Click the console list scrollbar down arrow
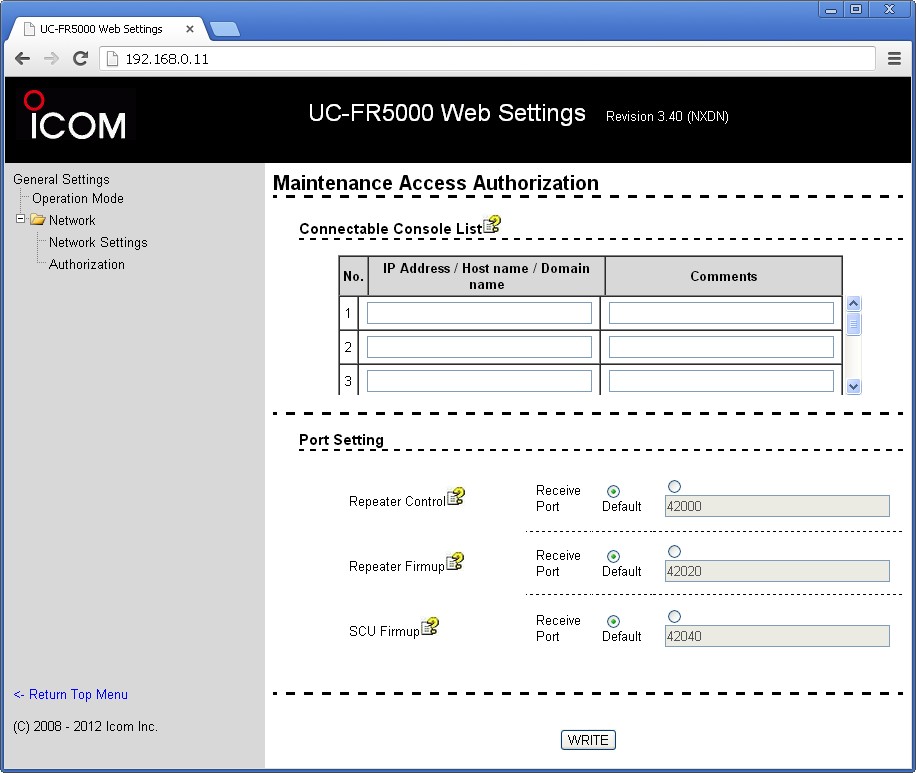916x773 pixels. pos(853,384)
